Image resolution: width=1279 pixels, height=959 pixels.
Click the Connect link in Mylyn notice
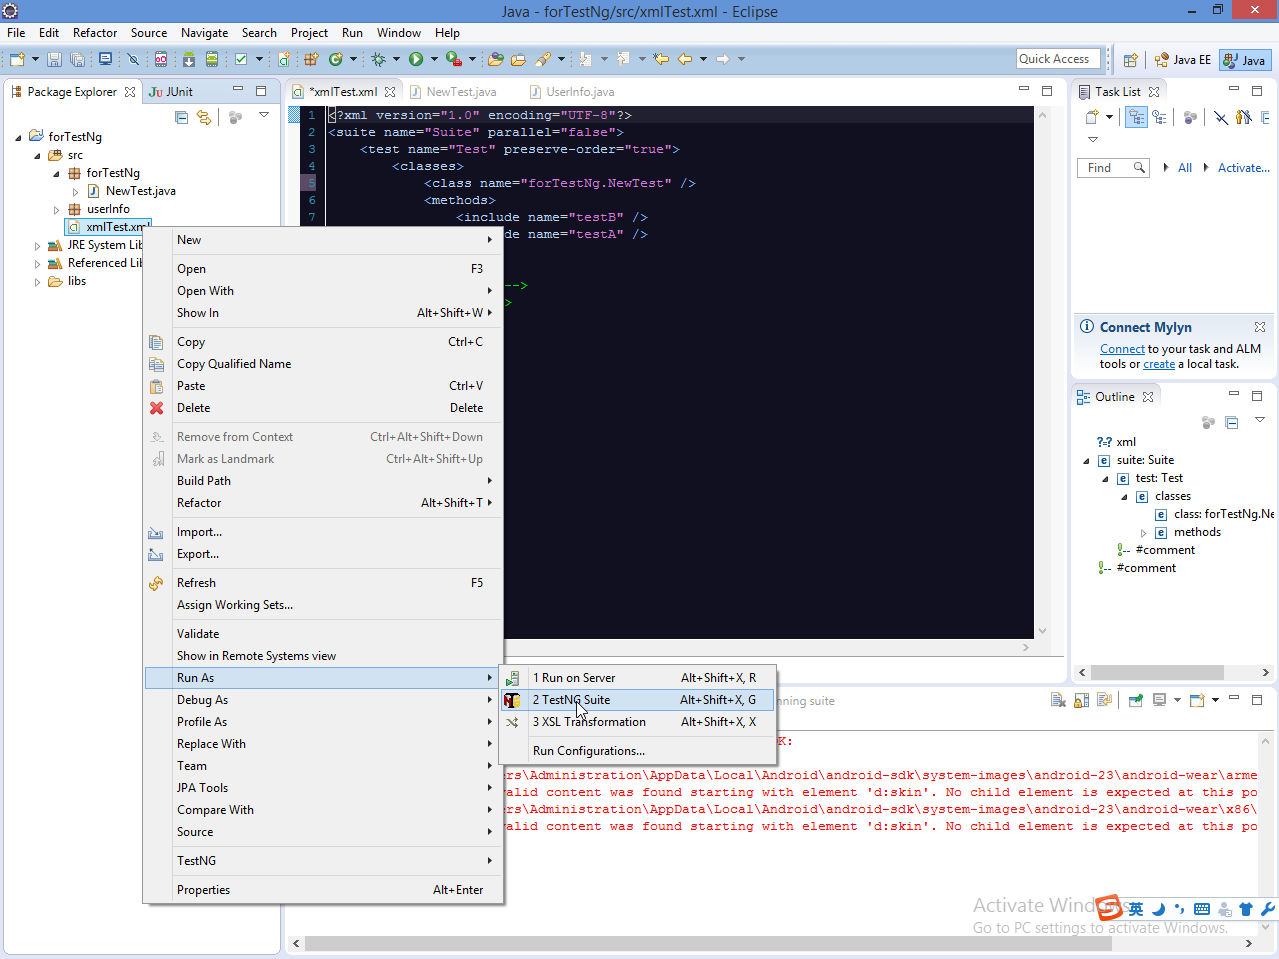coord(1122,349)
